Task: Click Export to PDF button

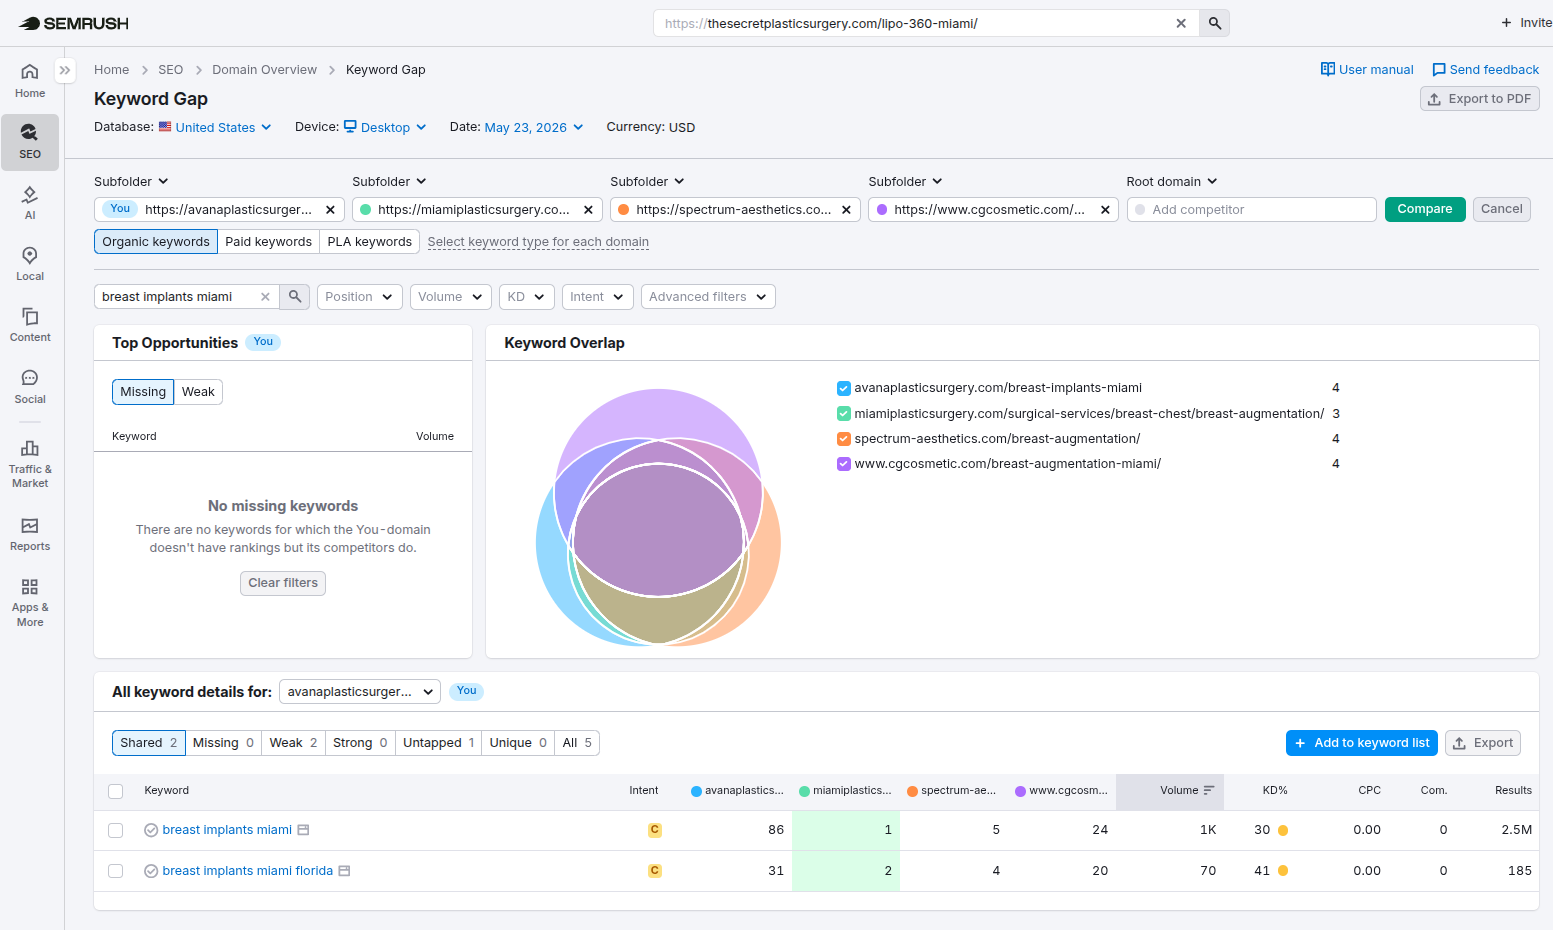Action: (1480, 99)
